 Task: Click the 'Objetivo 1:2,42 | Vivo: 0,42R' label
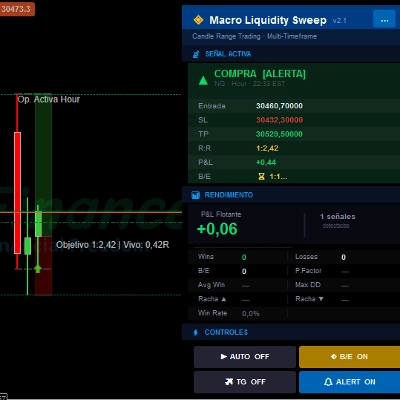click(113, 245)
